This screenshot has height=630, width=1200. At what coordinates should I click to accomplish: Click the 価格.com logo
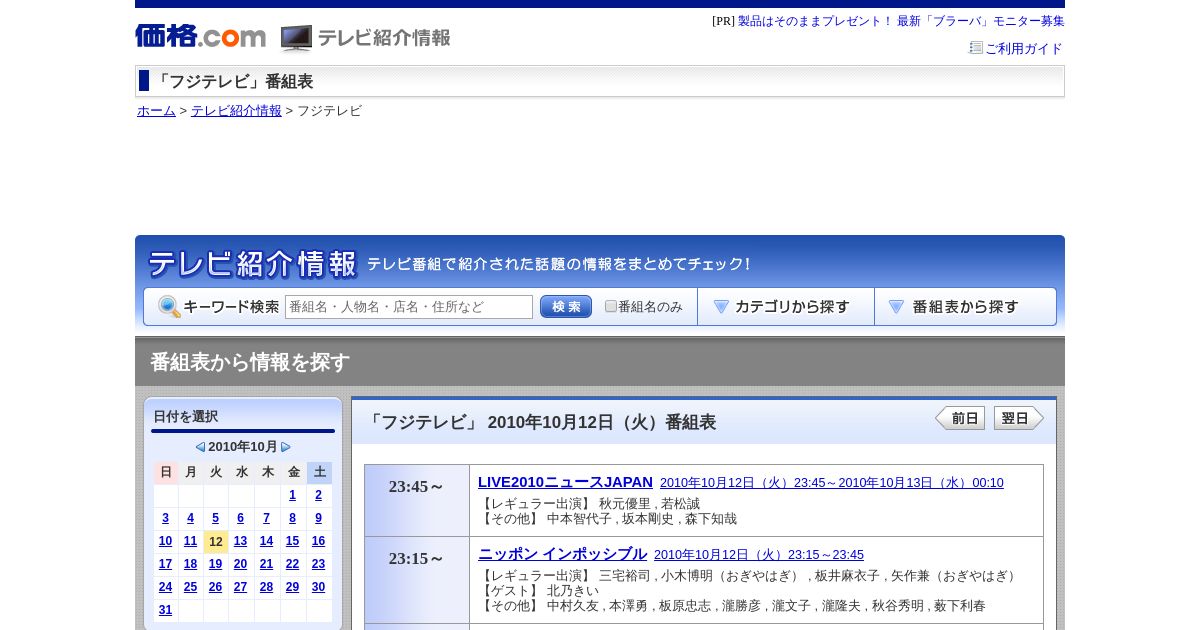[200, 37]
